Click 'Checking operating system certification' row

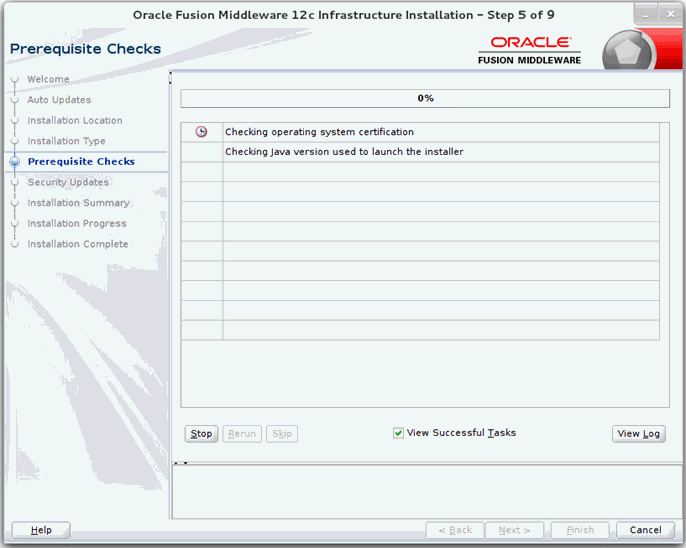(x=420, y=132)
